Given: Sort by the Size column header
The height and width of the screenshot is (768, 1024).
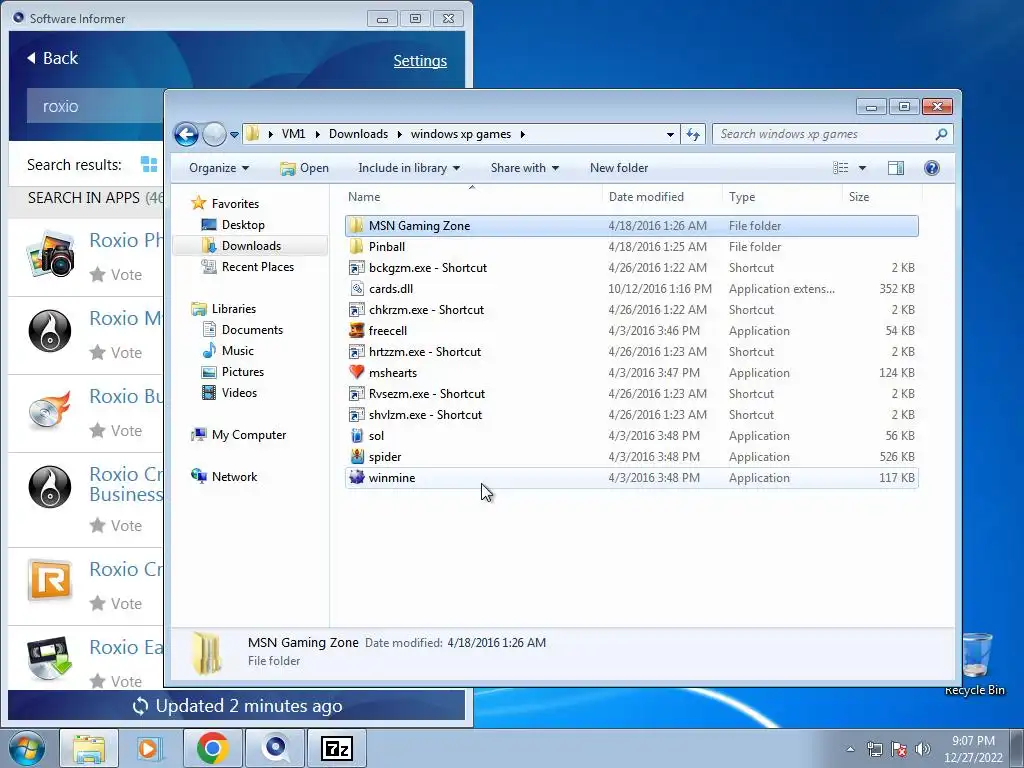Looking at the screenshot, I should pyautogui.click(x=859, y=197).
